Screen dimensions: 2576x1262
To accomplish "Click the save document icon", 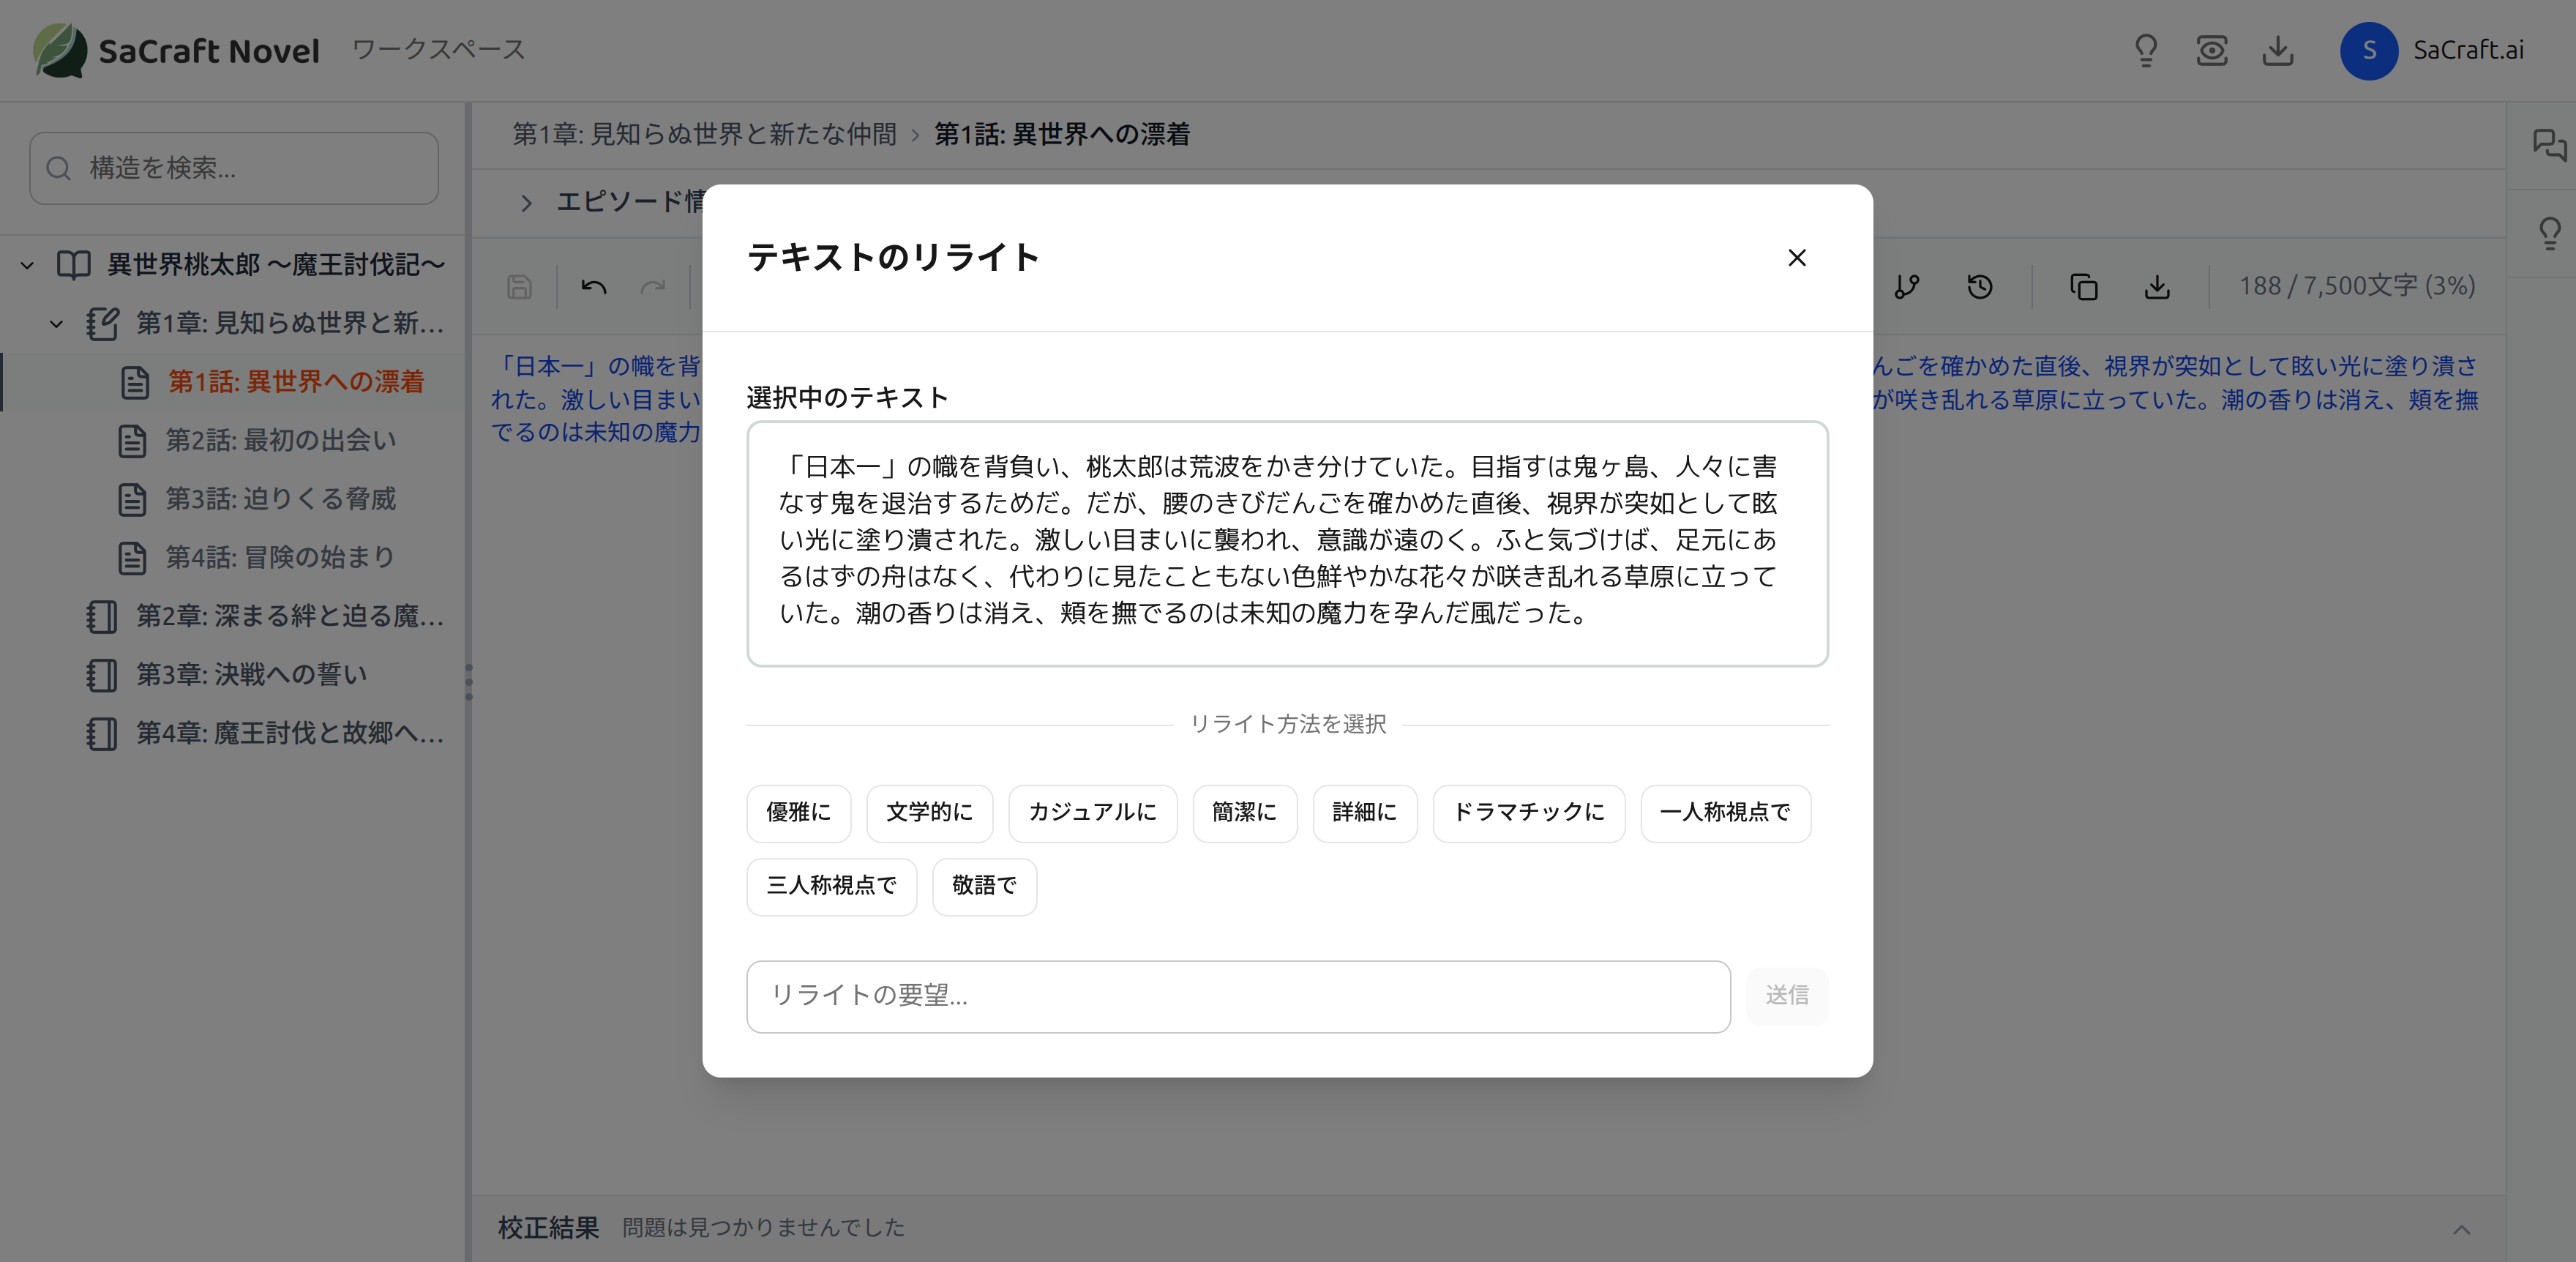I will coord(519,287).
